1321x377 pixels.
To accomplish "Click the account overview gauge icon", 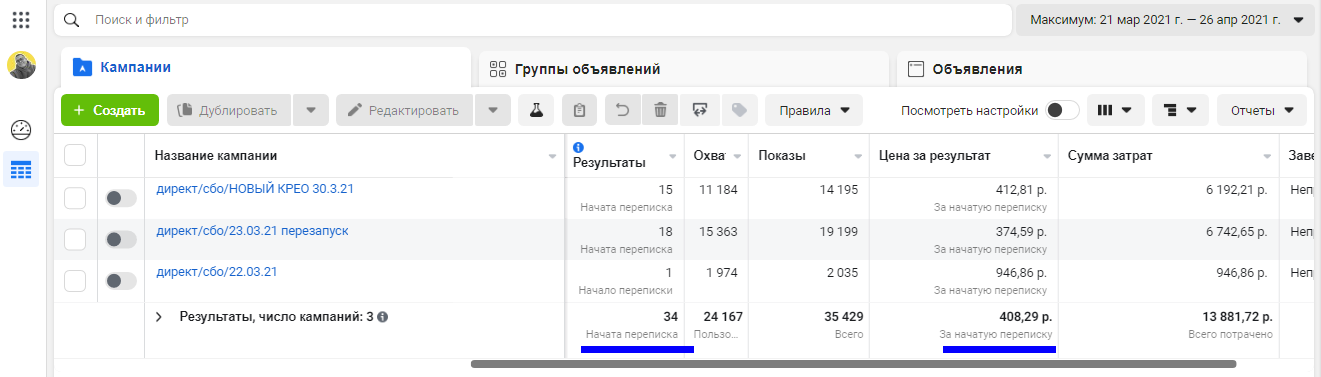I will pos(21,130).
